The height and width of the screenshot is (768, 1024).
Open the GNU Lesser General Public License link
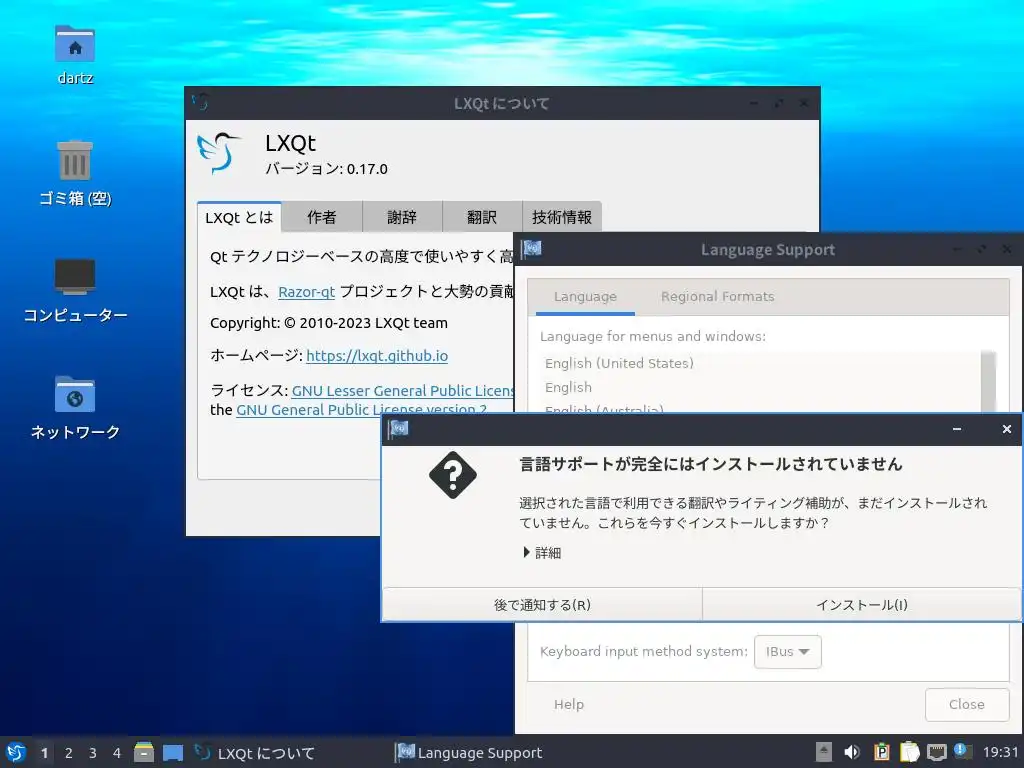(x=402, y=391)
